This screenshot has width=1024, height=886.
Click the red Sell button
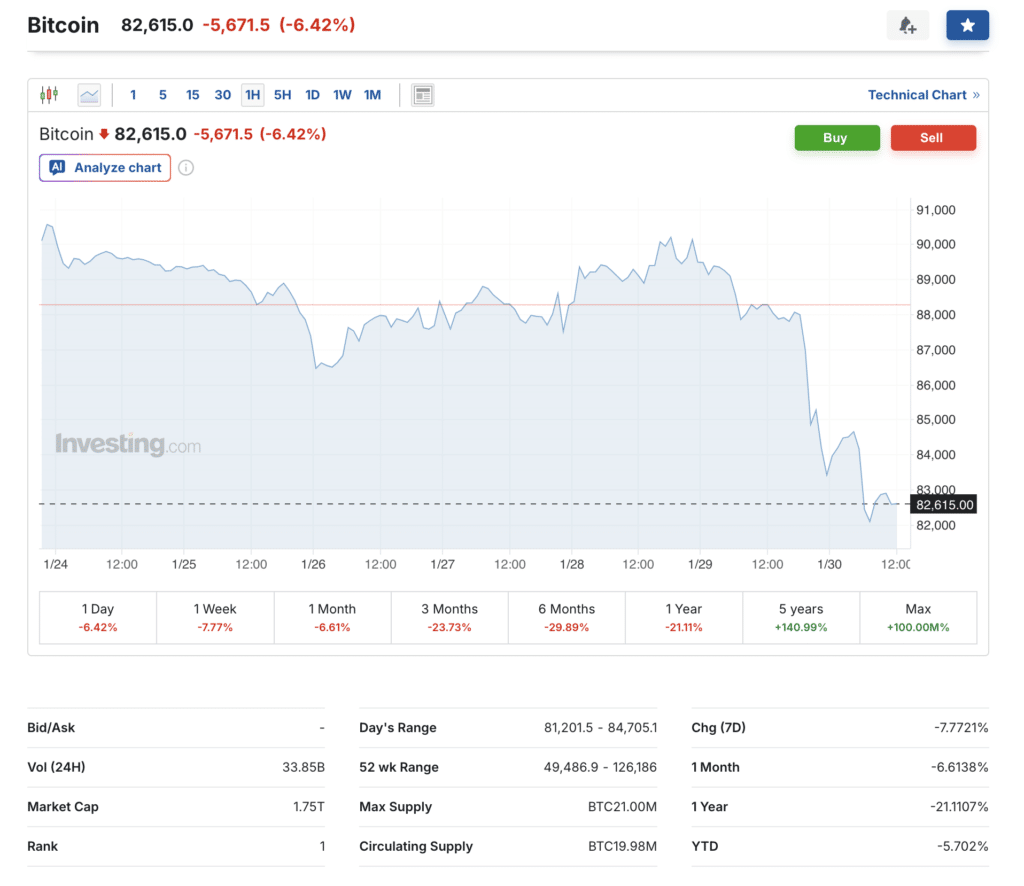pos(933,137)
